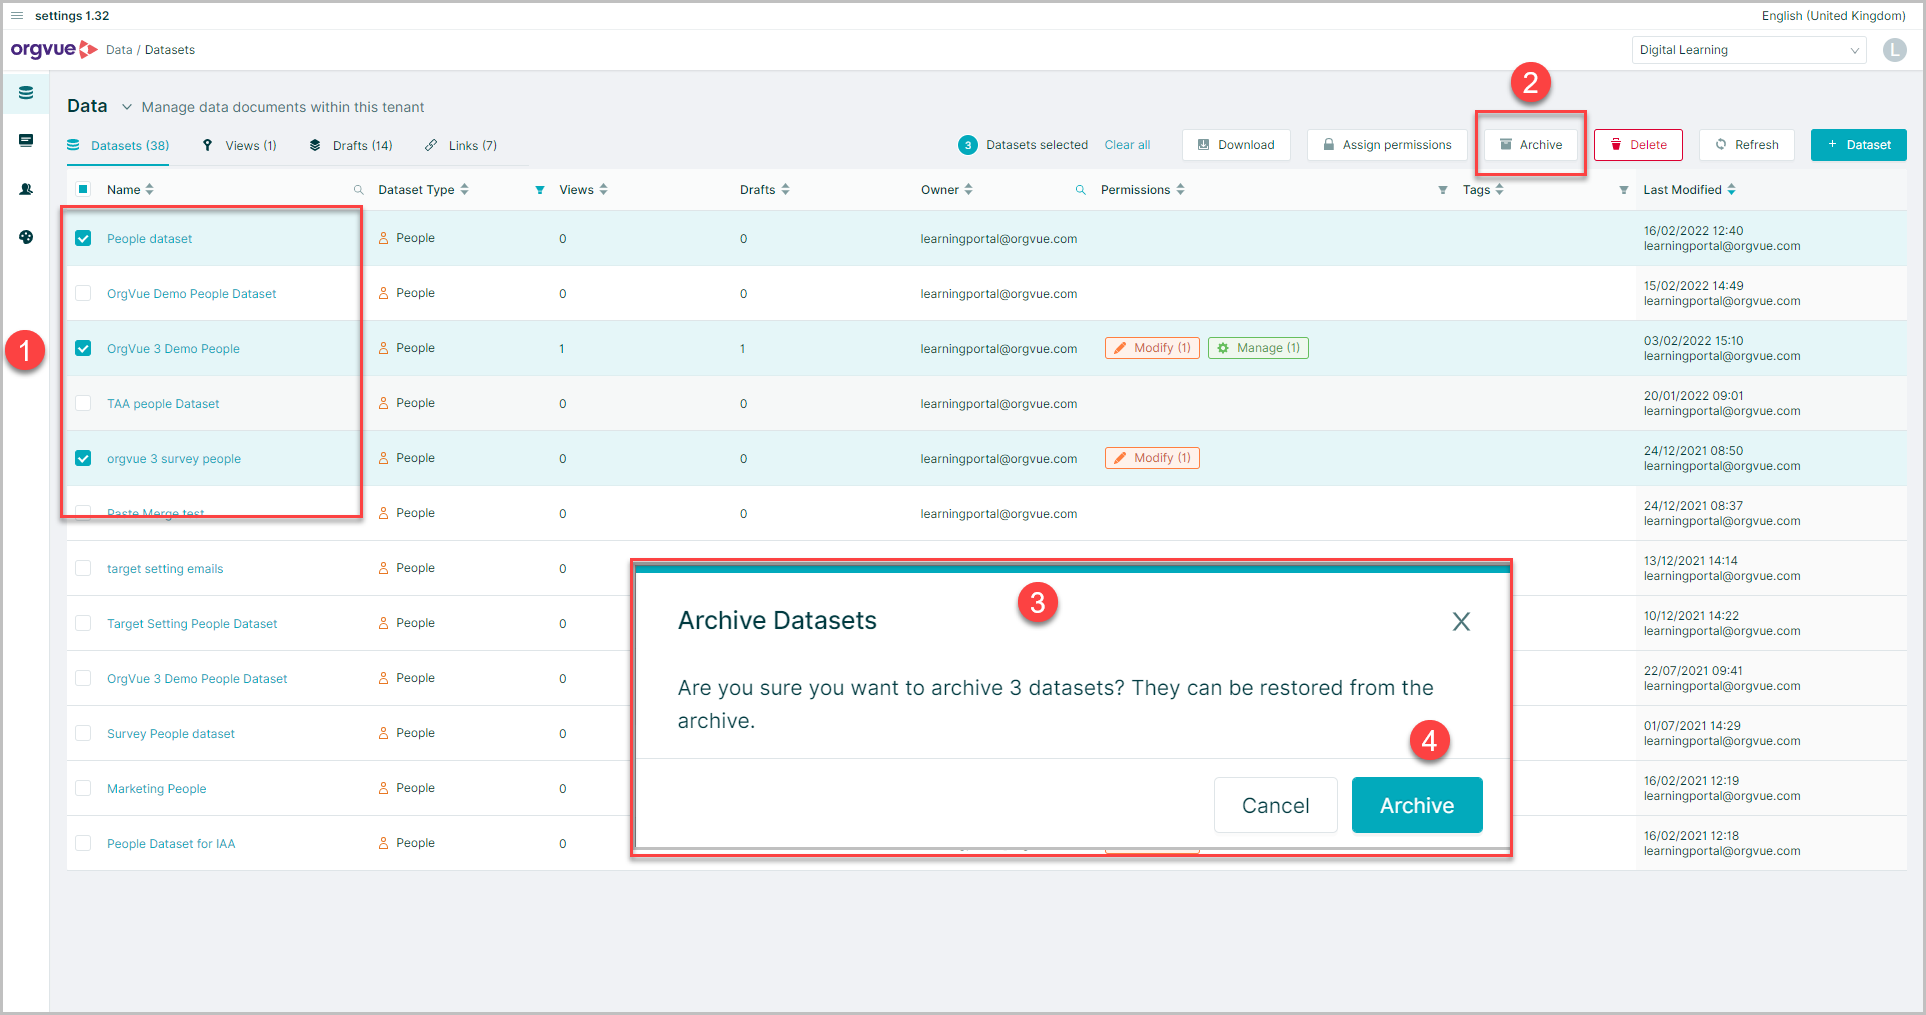The width and height of the screenshot is (1926, 1015).
Task: Check the OrgVue Demo People Dataset checkbox
Action: (83, 293)
